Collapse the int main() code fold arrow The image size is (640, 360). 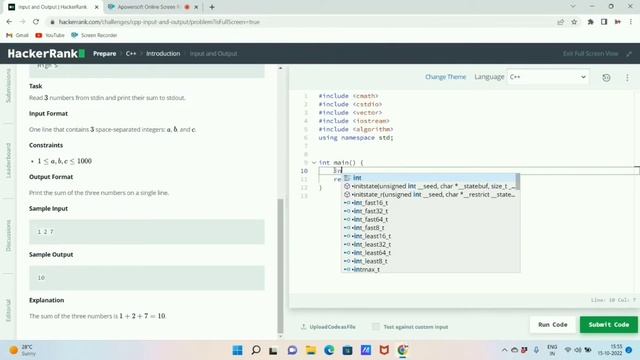pos(313,162)
